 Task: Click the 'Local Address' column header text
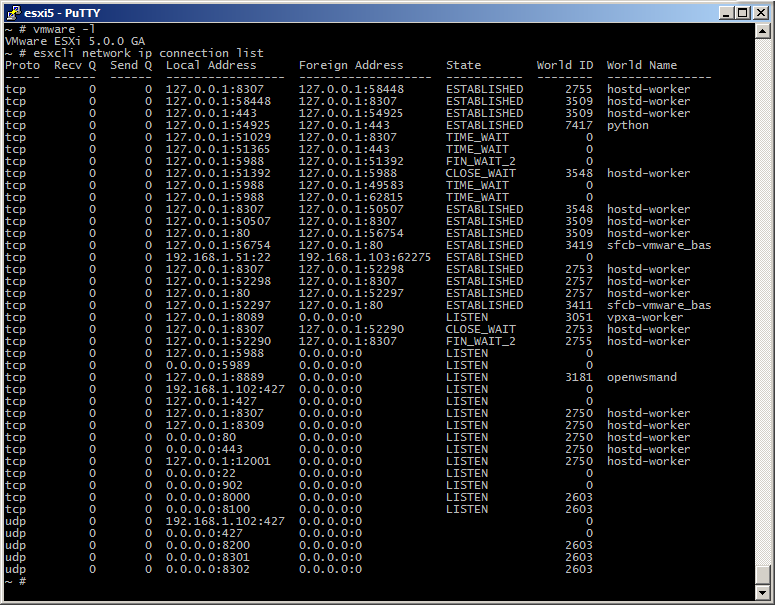click(x=211, y=65)
